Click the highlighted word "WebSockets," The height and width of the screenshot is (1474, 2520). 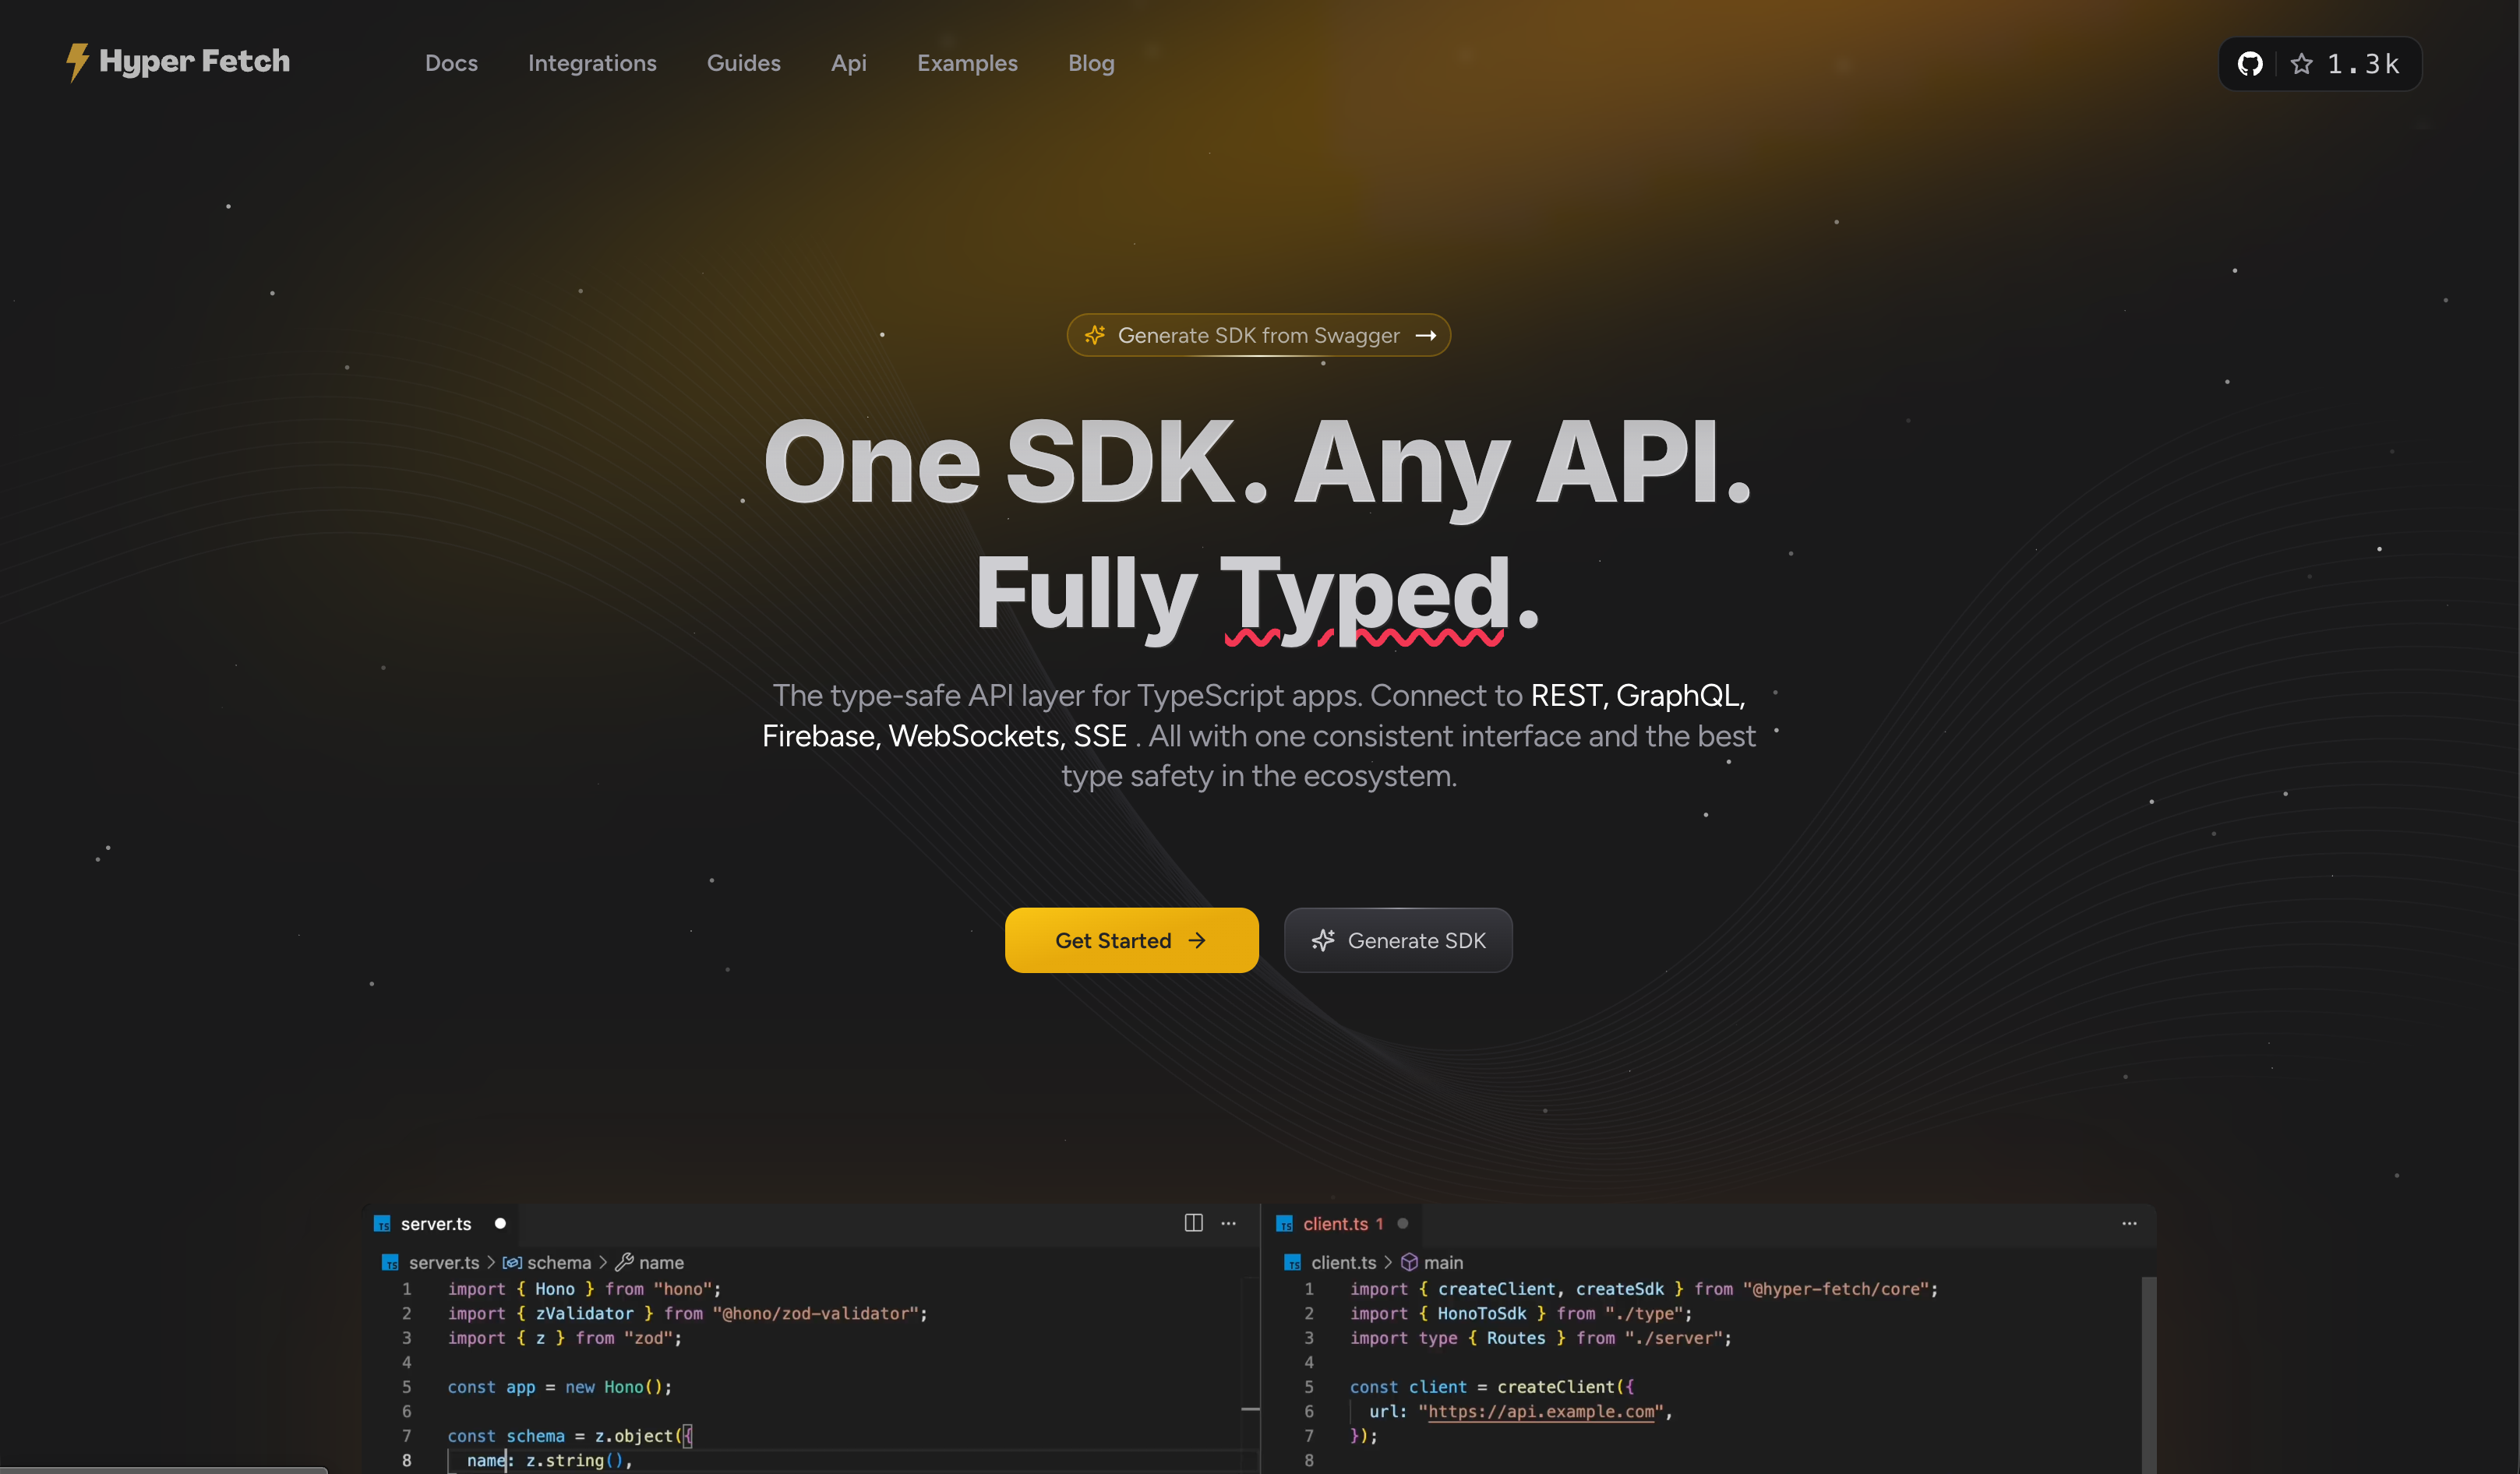(976, 736)
